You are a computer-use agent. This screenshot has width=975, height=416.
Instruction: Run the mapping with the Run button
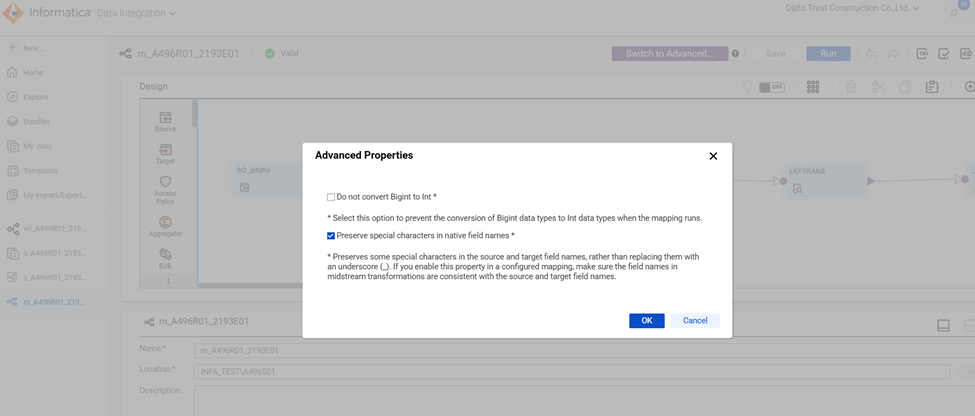tap(828, 53)
